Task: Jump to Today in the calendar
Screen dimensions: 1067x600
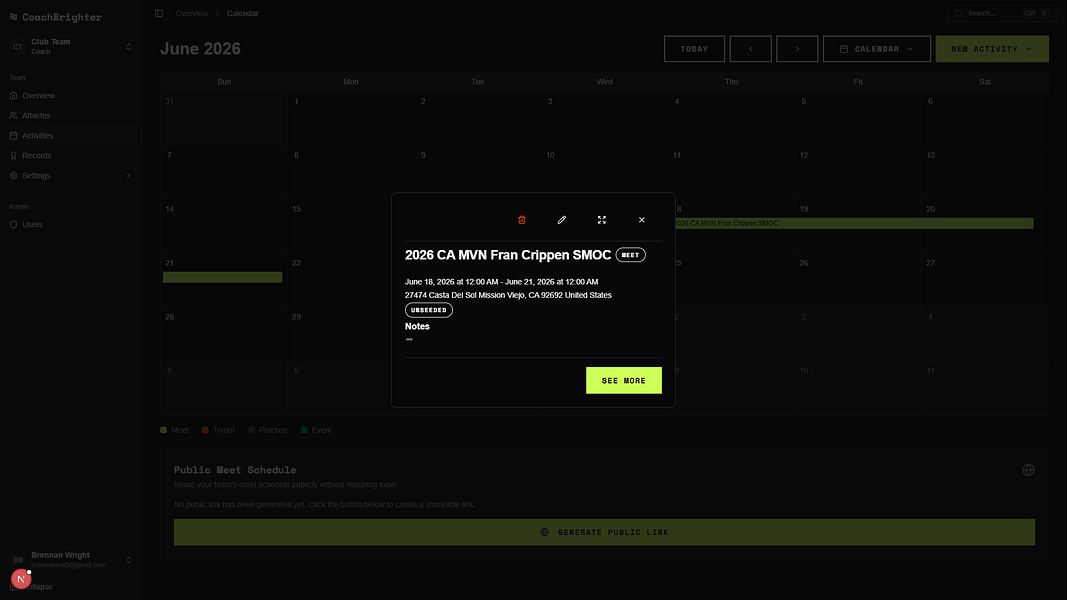Action: (694, 49)
